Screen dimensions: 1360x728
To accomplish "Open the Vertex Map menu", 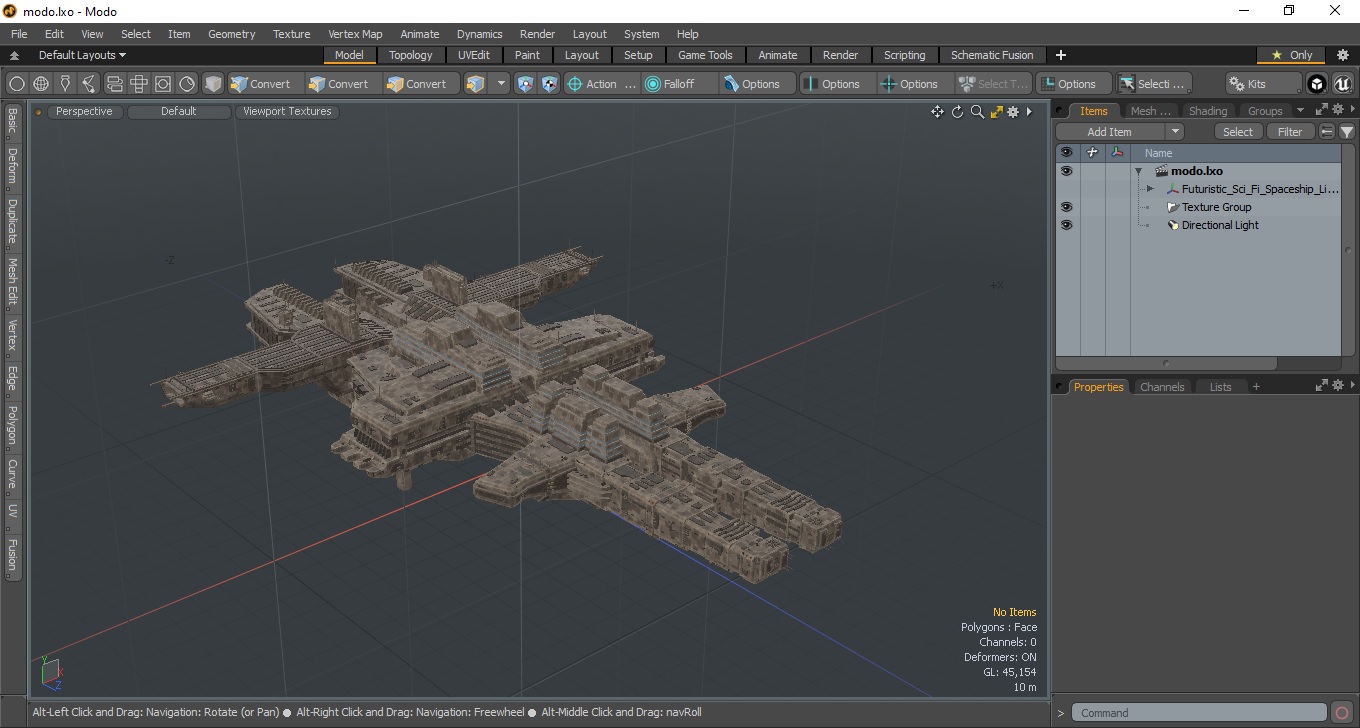I will 355,34.
